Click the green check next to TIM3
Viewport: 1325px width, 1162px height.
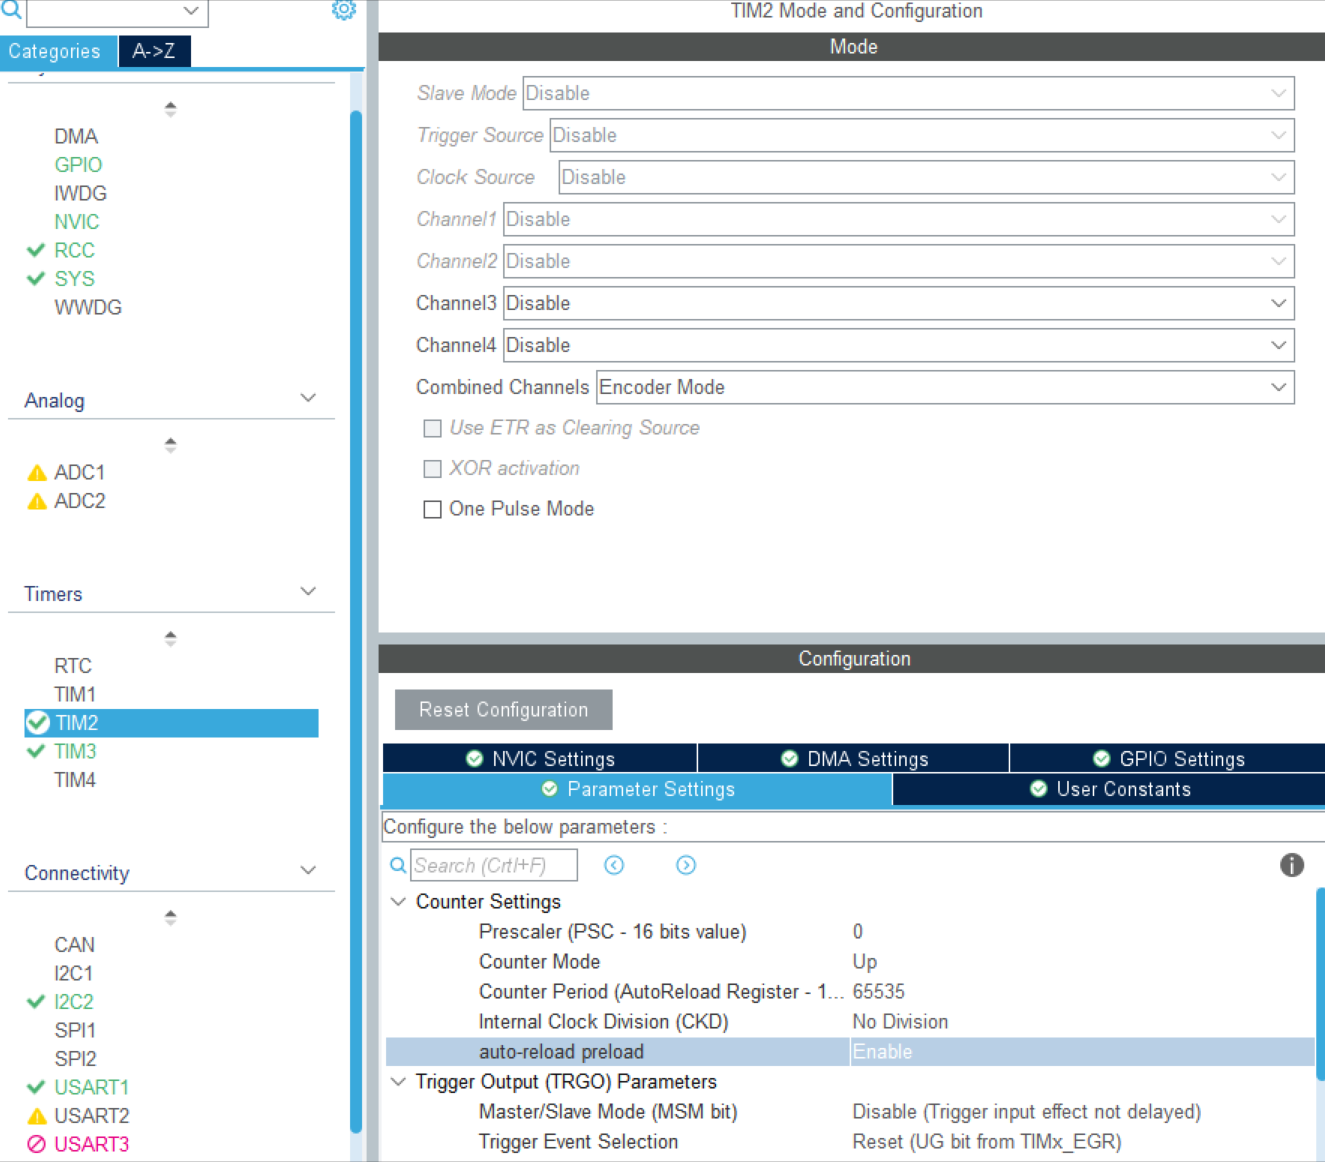[36, 751]
